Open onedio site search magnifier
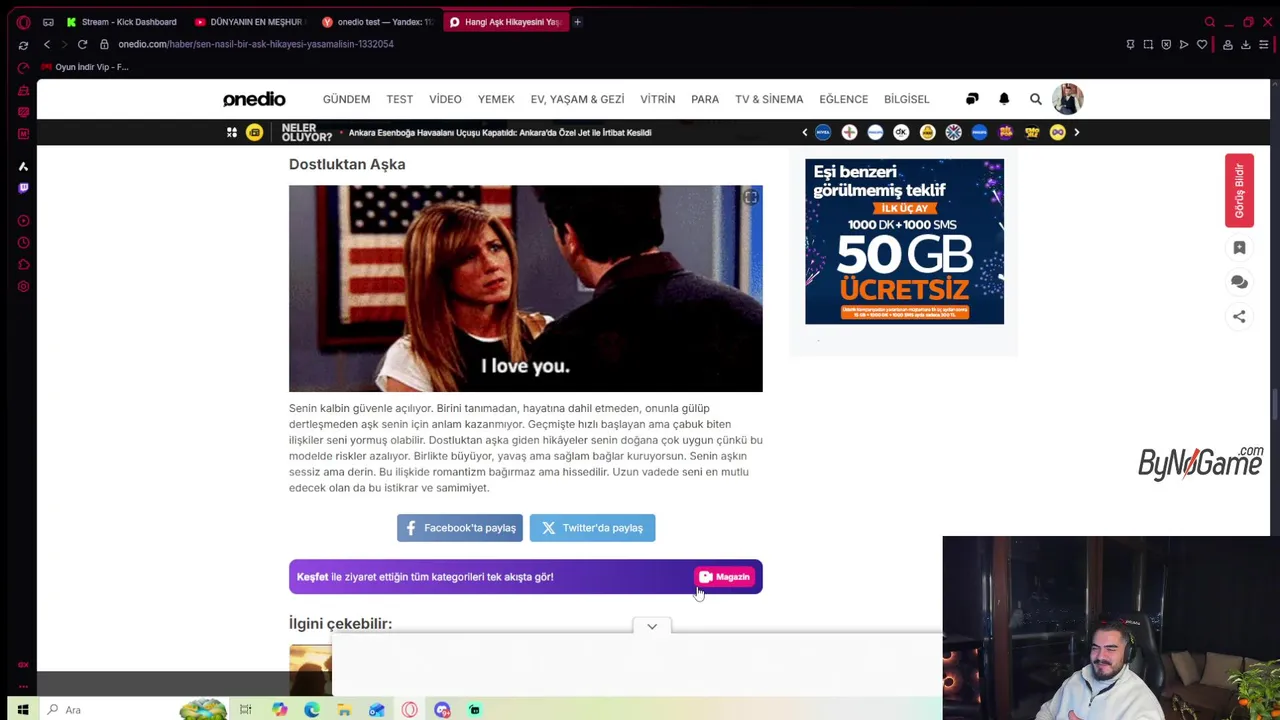1280x720 pixels. pyautogui.click(x=1036, y=99)
